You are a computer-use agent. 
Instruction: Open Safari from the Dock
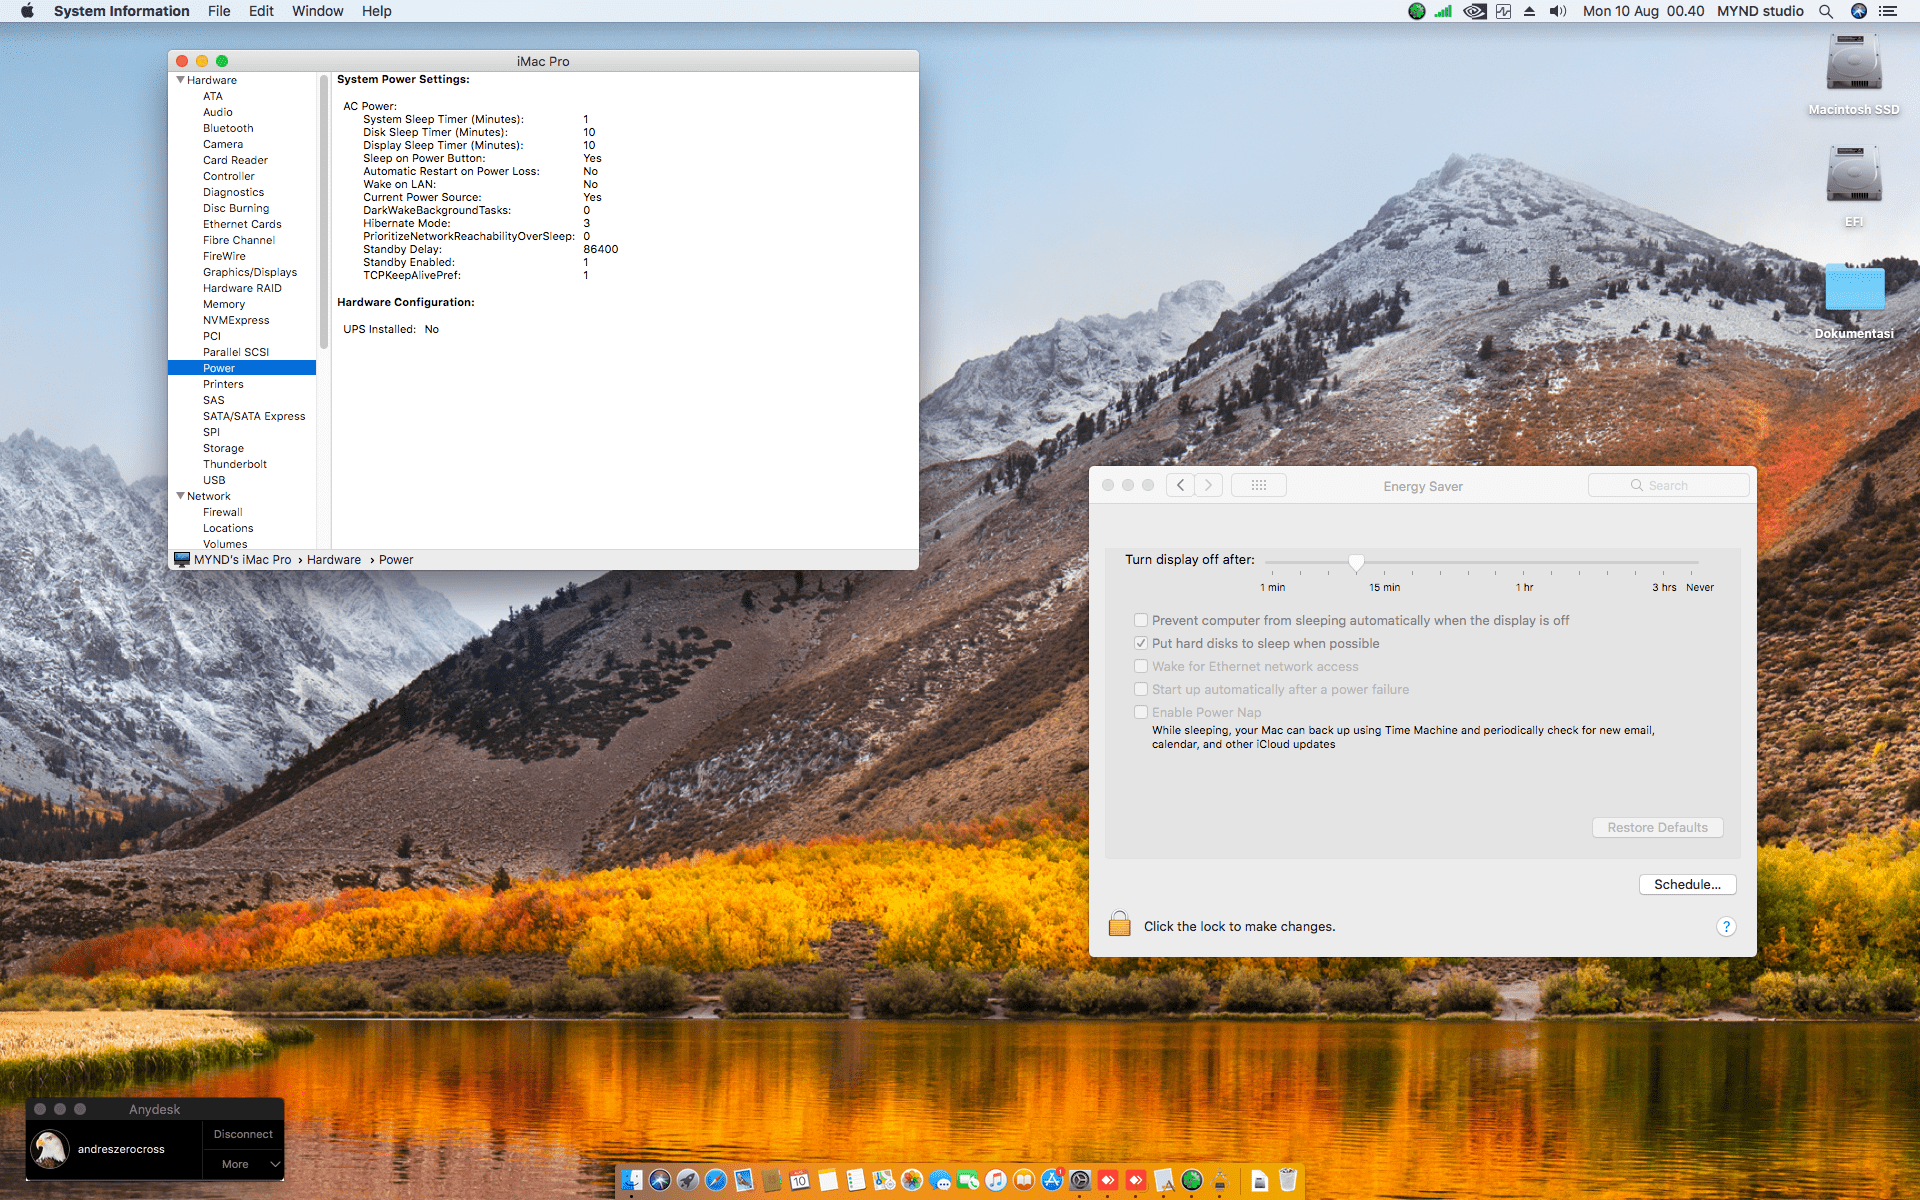coord(716,1181)
